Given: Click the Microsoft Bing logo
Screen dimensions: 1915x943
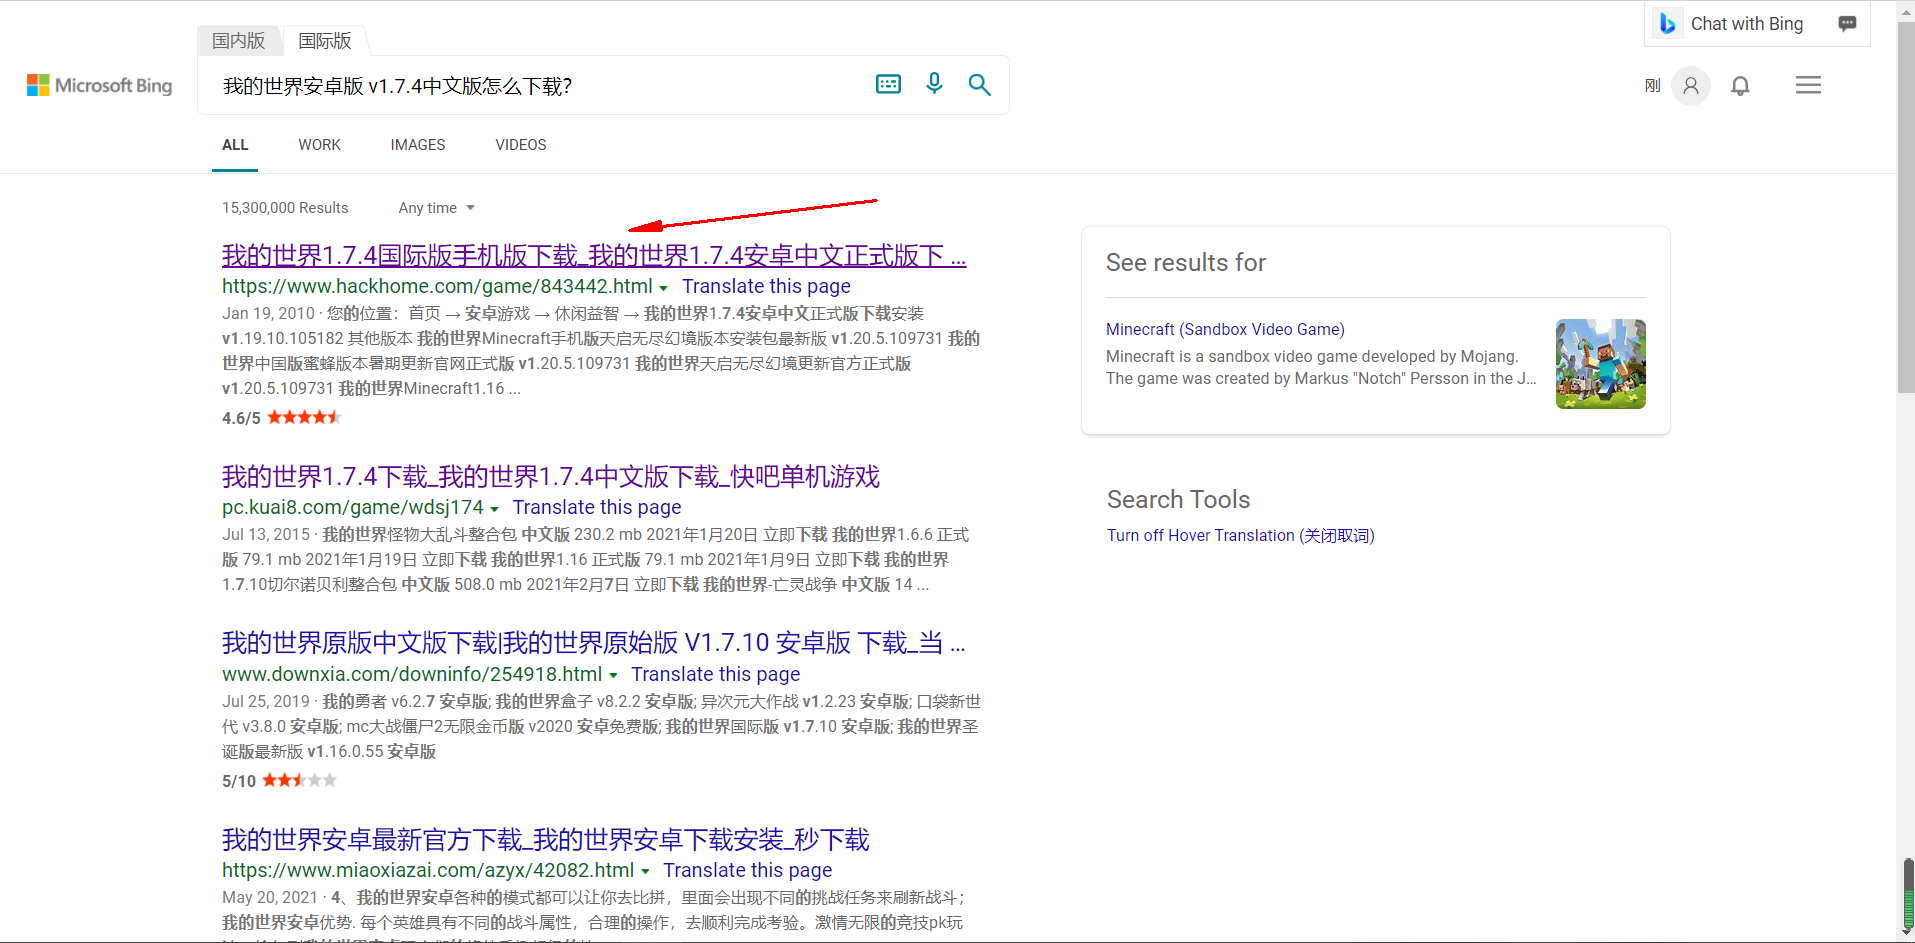Looking at the screenshot, I should (99, 85).
